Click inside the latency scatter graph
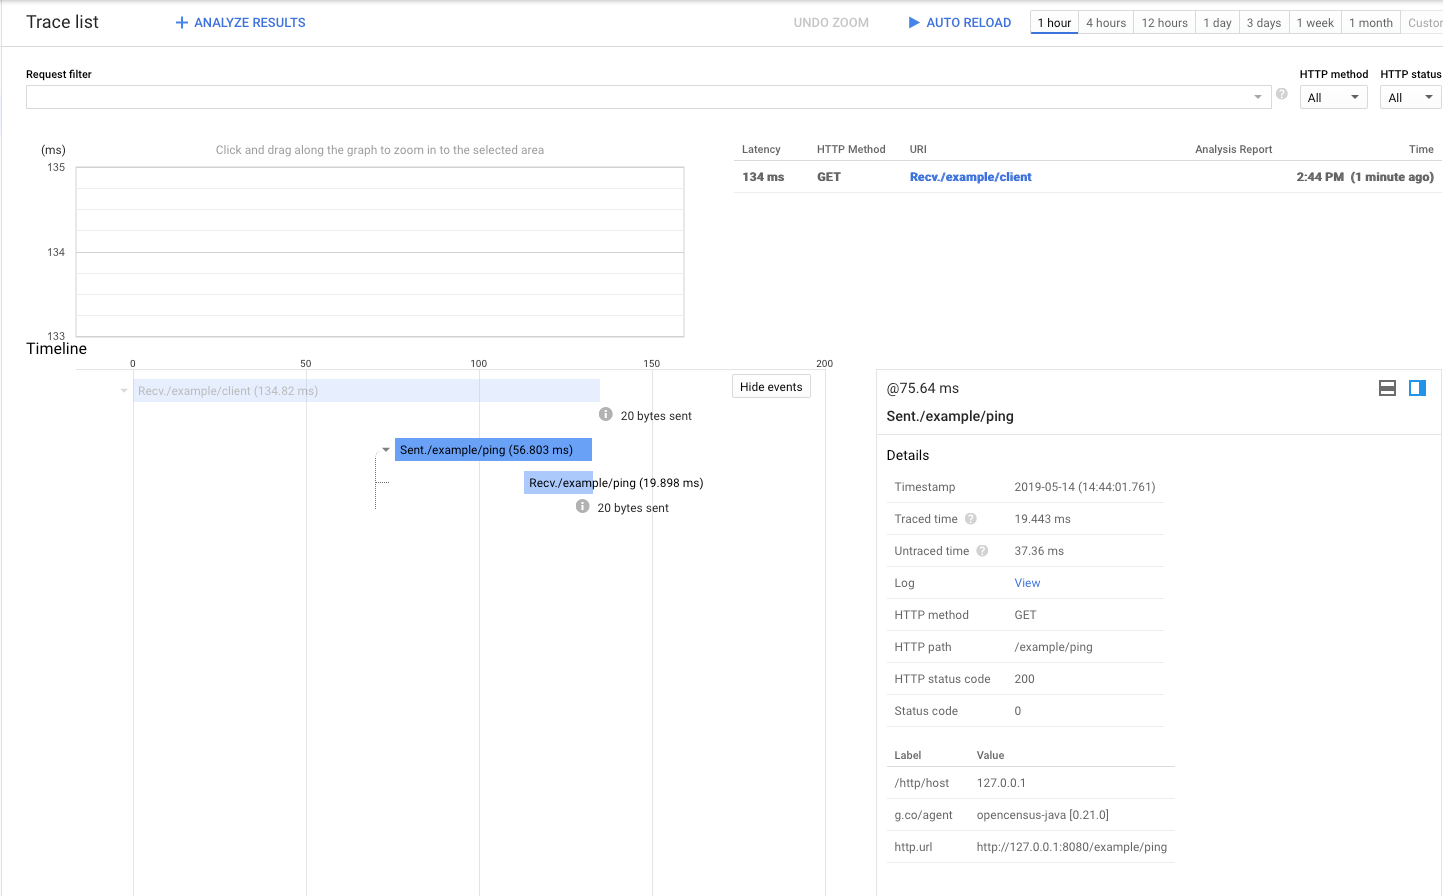This screenshot has width=1443, height=896. [380, 252]
